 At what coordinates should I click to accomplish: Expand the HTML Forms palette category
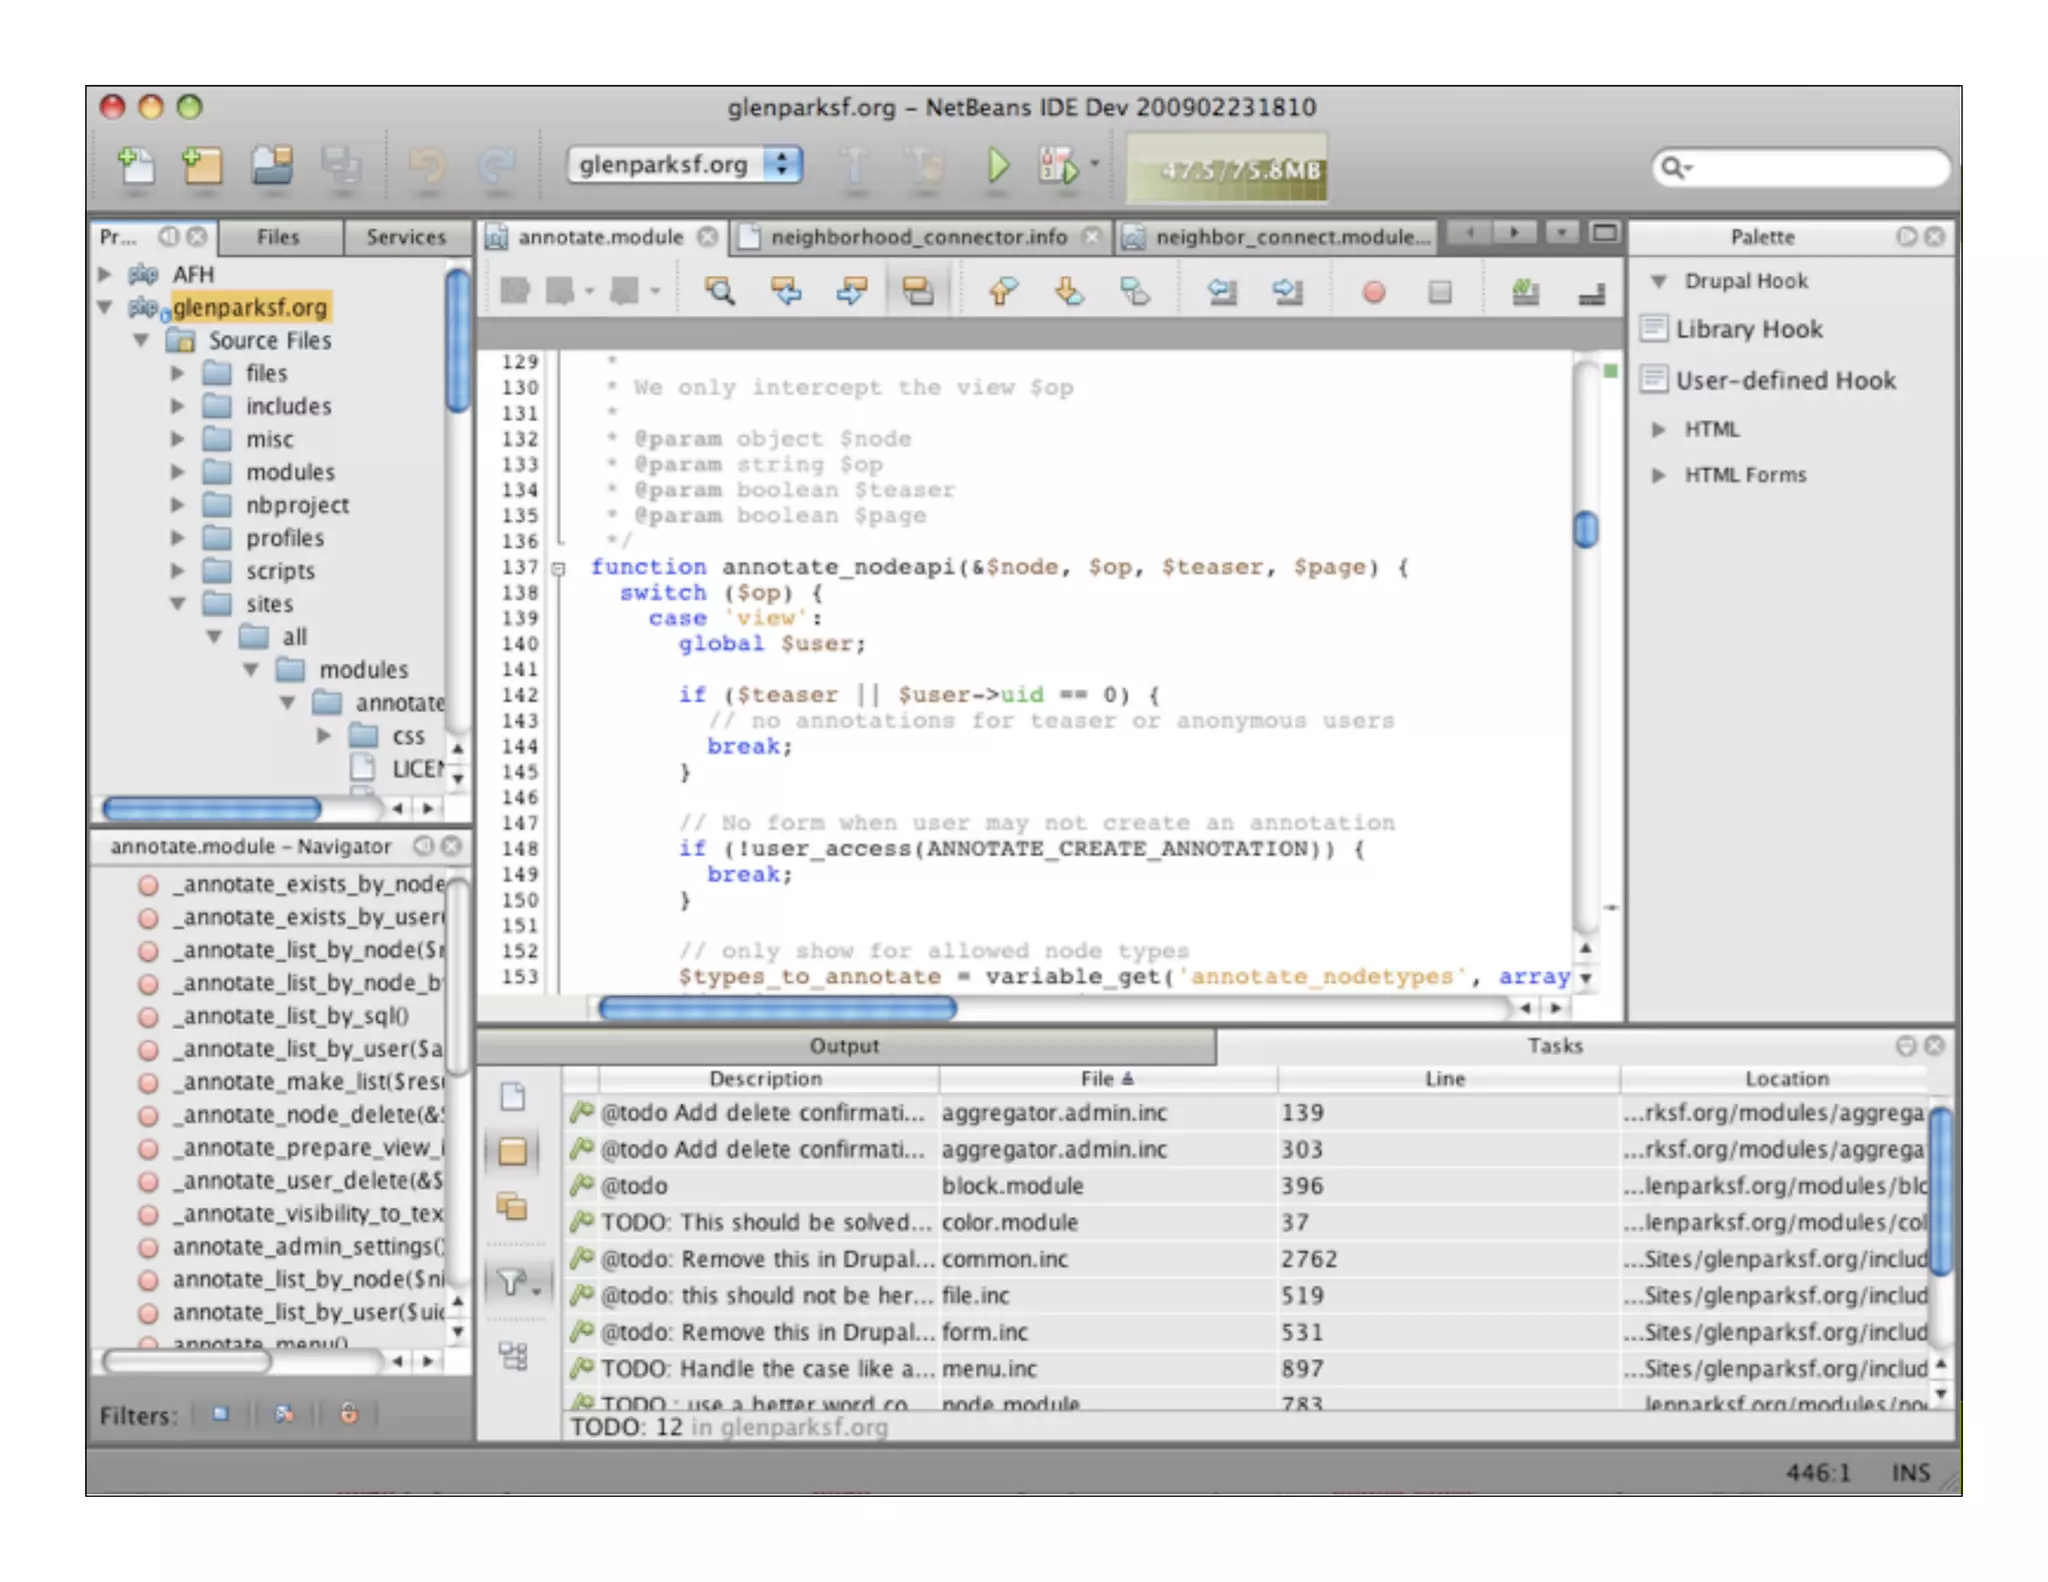pos(1658,475)
